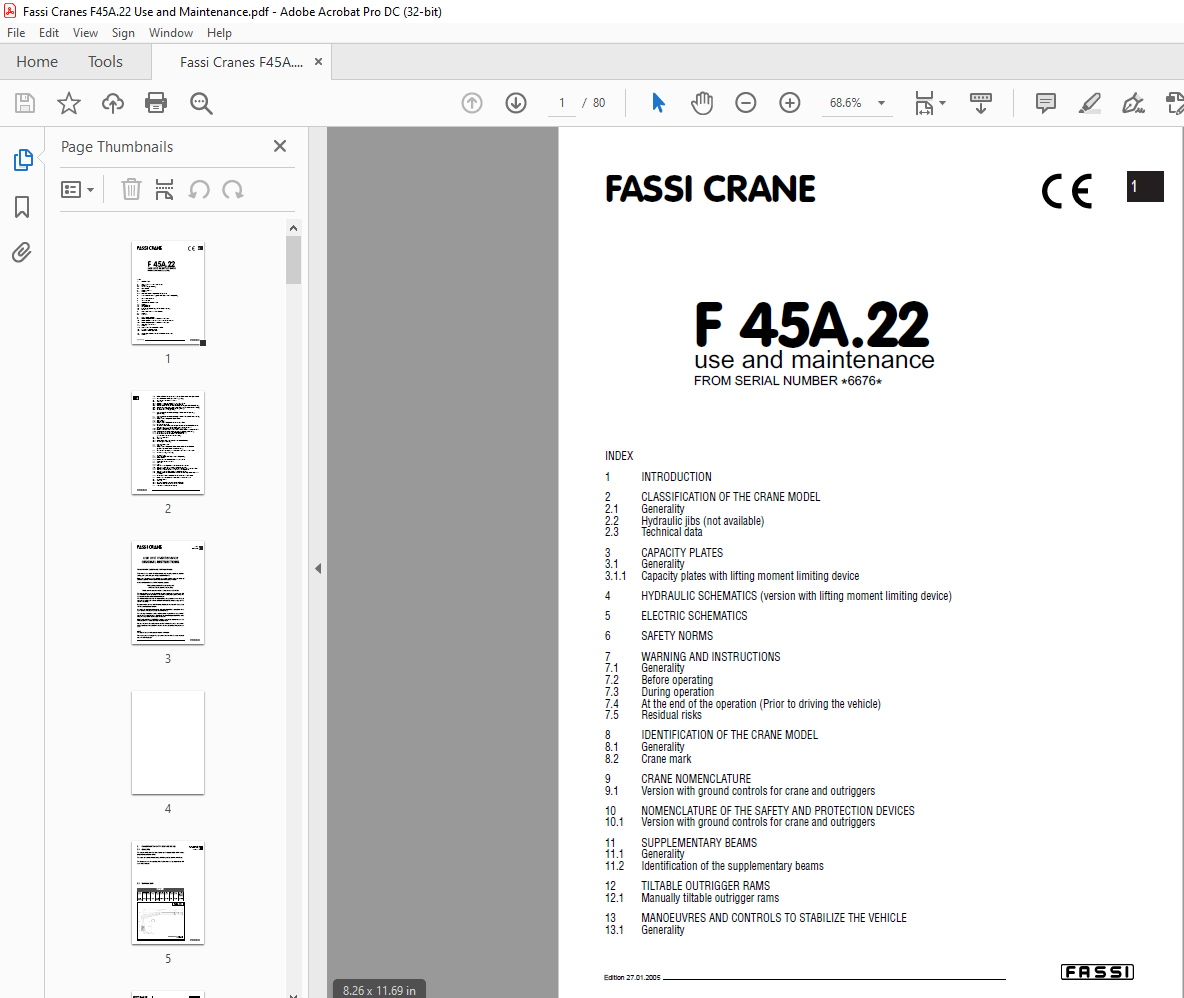The image size is (1184, 998).
Task: Select the Fassi Cranes F45A document tab
Action: coord(241,62)
